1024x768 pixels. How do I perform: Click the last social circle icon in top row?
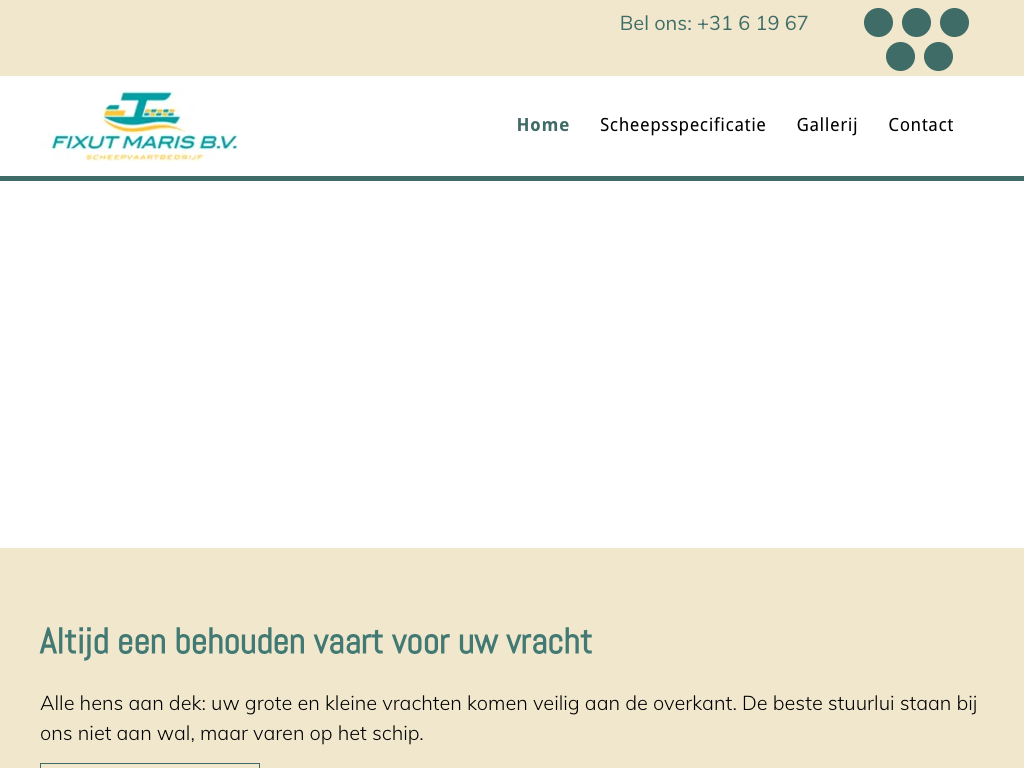pos(954,23)
